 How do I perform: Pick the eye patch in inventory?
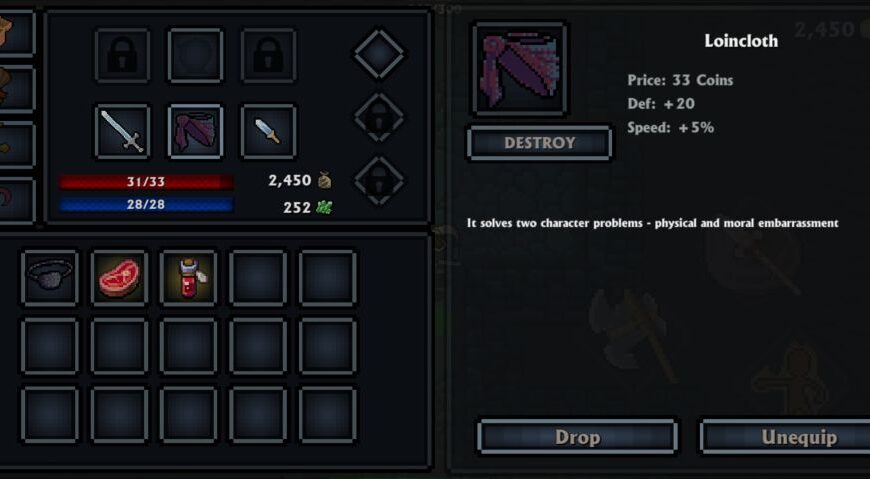coord(50,278)
